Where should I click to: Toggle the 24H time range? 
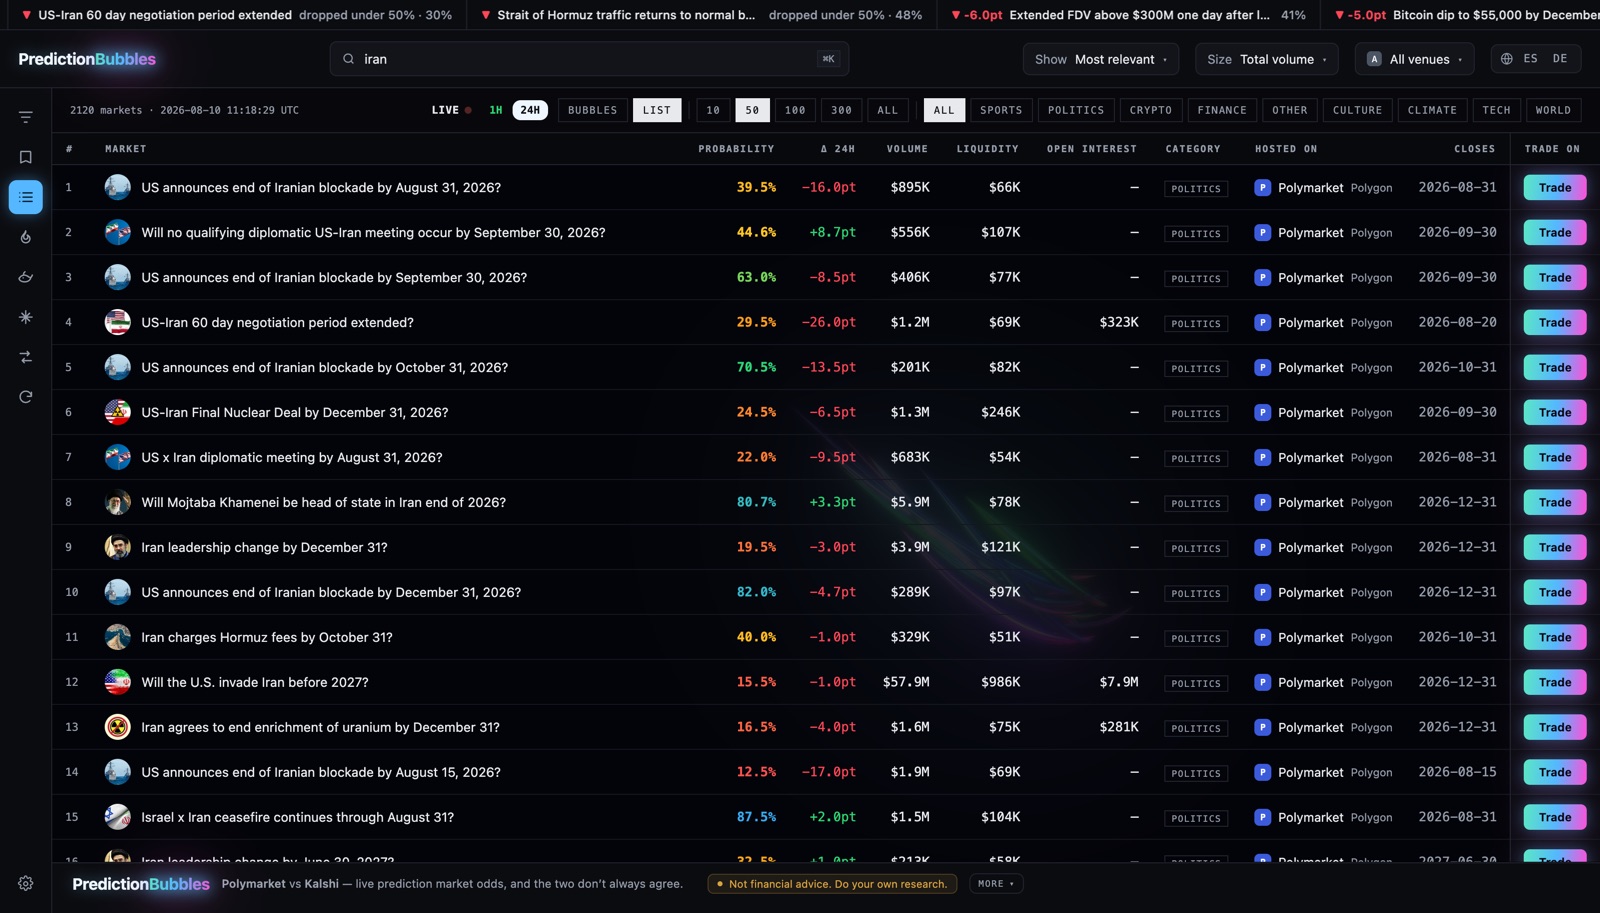pos(530,110)
